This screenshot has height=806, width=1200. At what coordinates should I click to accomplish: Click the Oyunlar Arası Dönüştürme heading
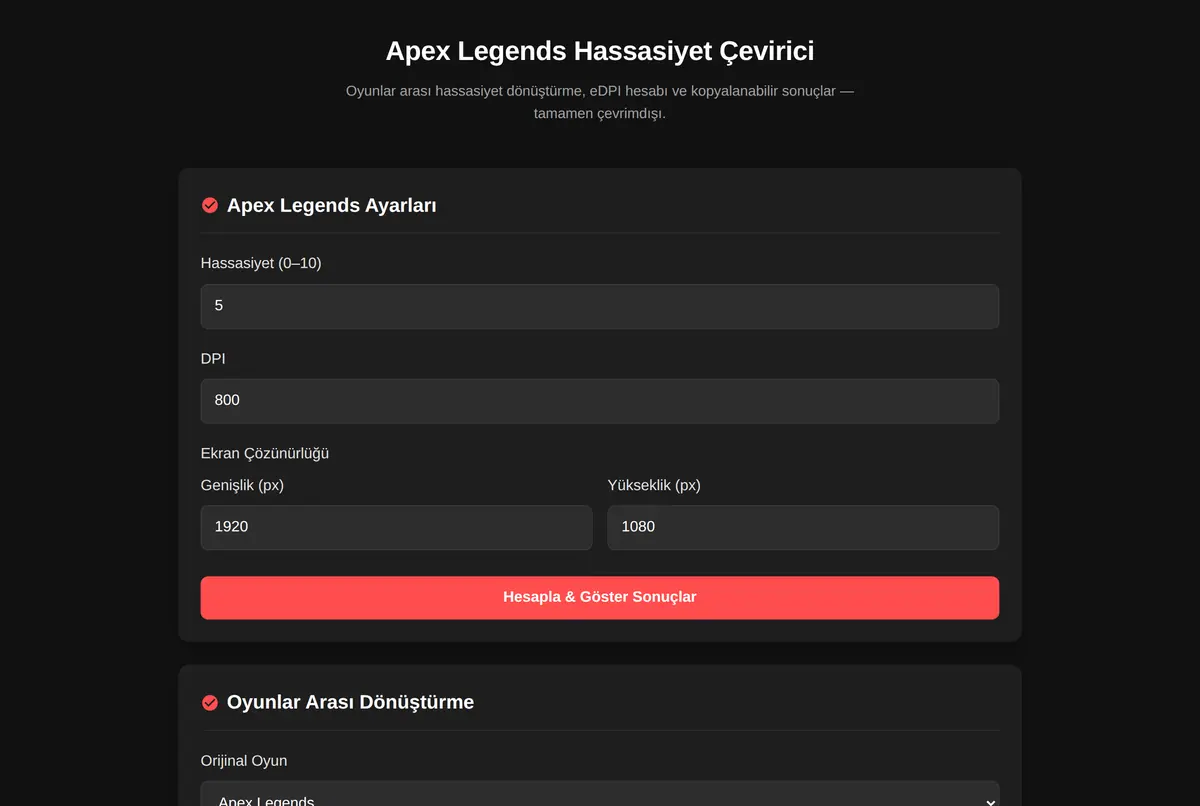point(350,702)
